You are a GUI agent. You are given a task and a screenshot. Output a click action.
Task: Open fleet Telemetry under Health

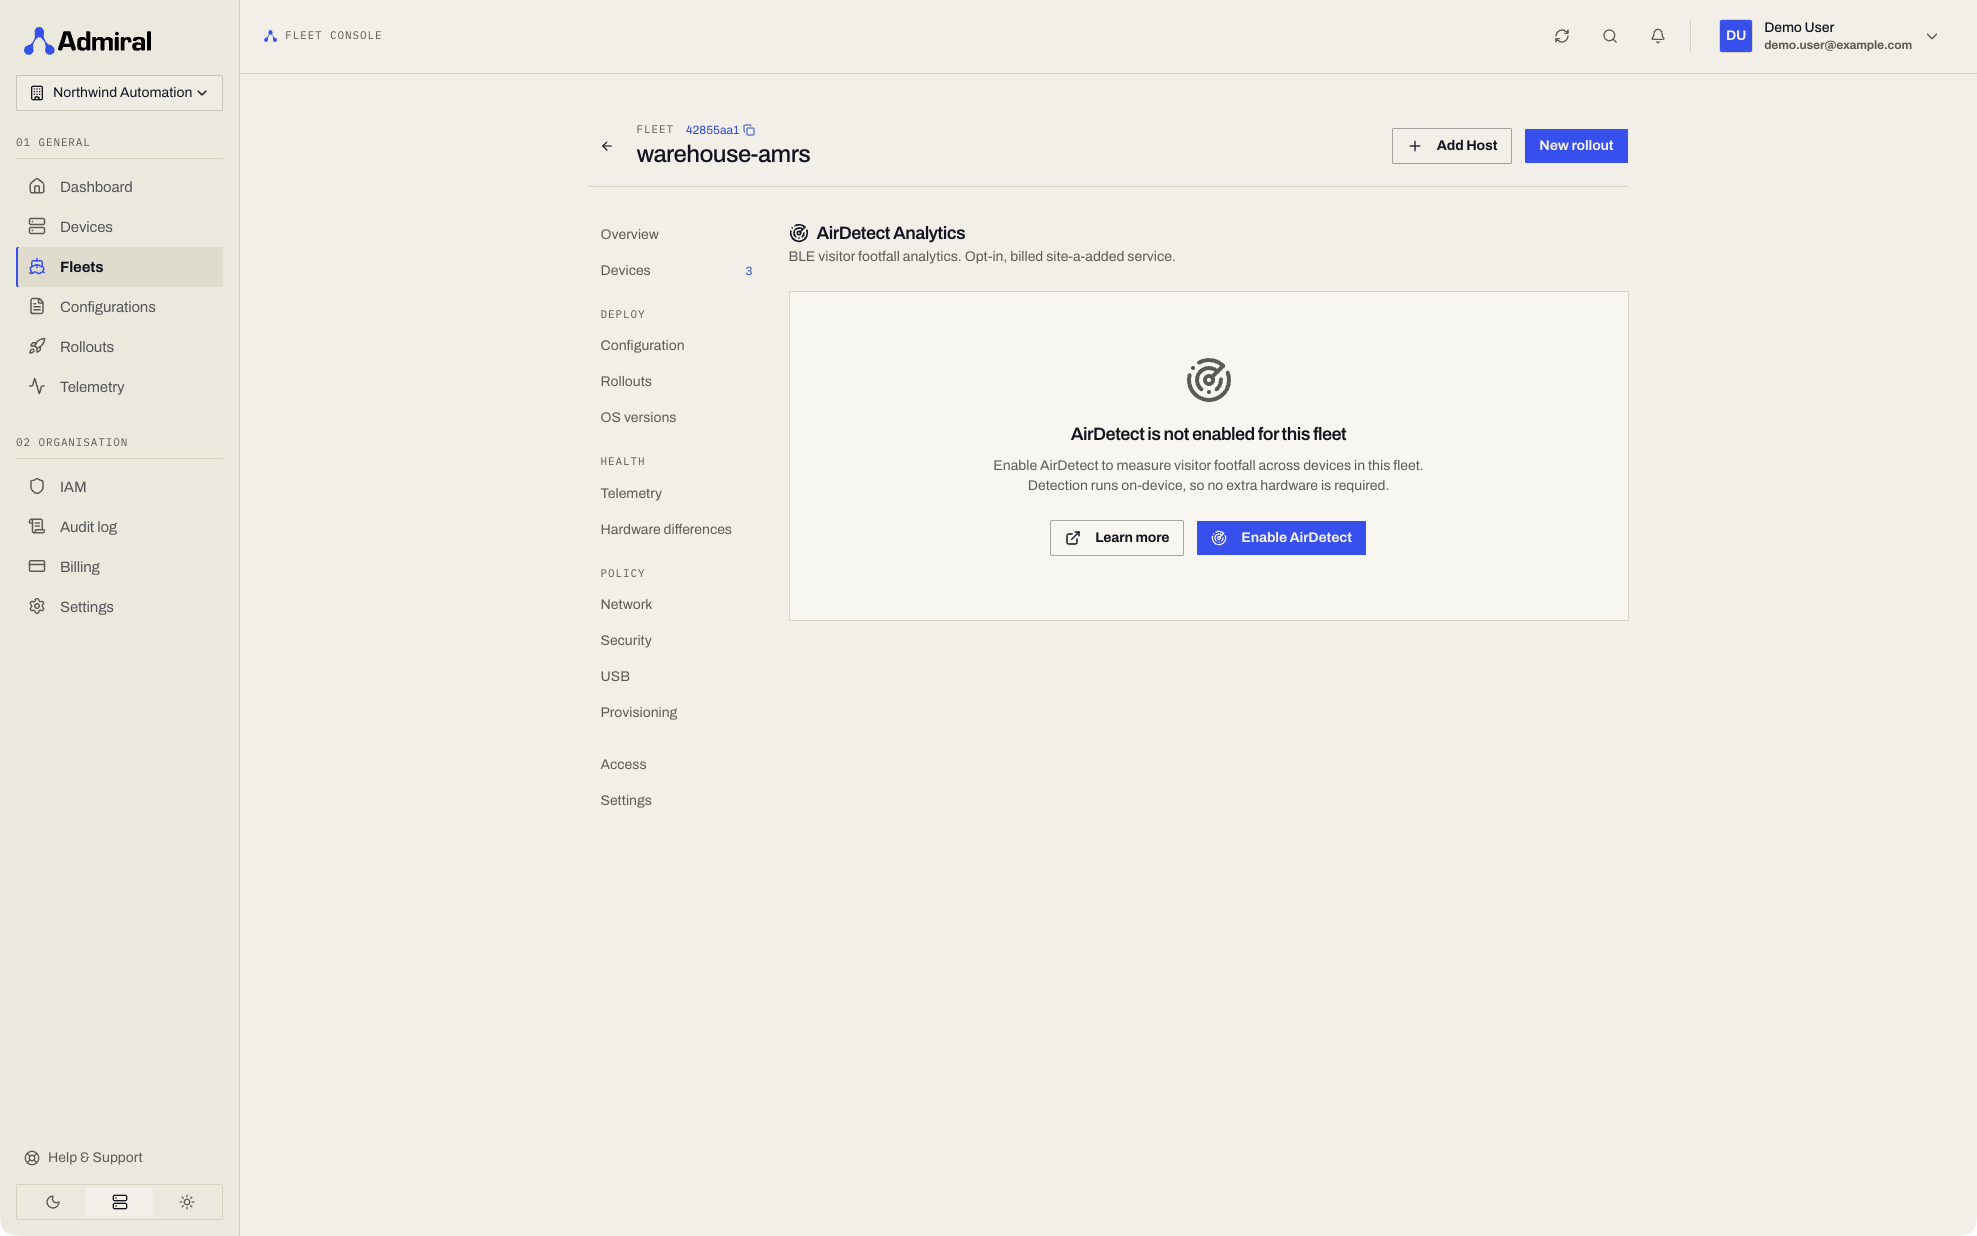coord(676,494)
